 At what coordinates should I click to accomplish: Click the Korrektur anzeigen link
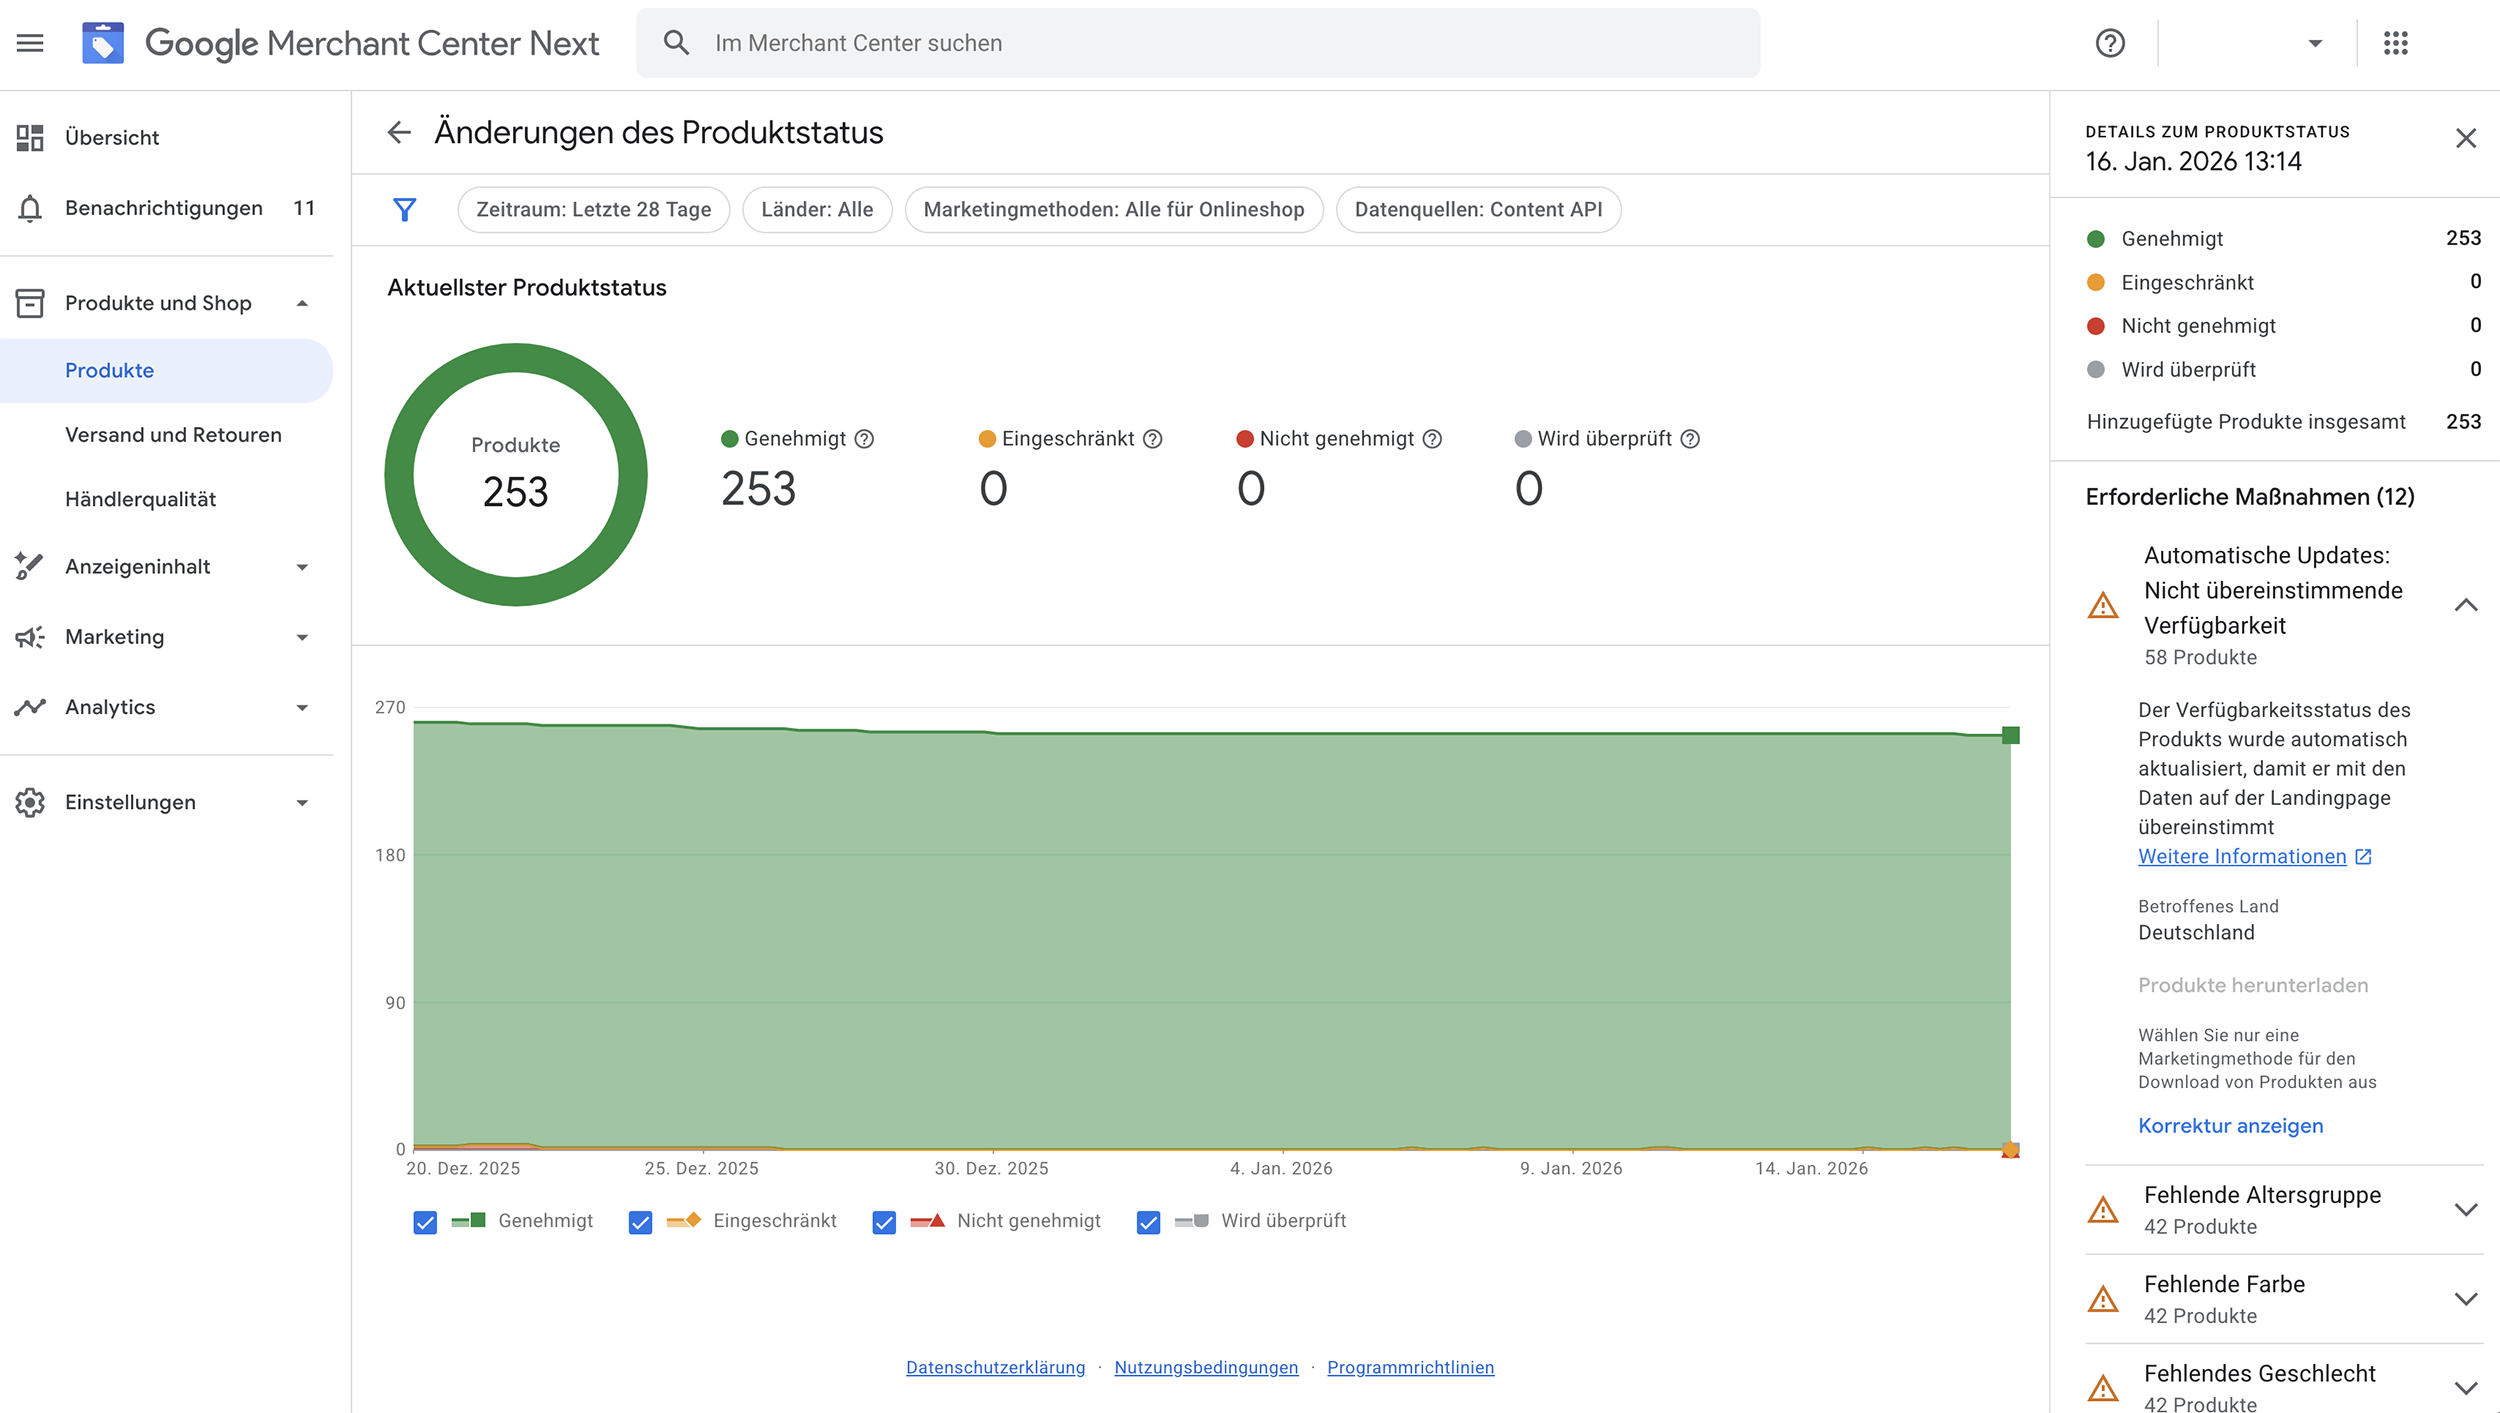(x=2230, y=1126)
